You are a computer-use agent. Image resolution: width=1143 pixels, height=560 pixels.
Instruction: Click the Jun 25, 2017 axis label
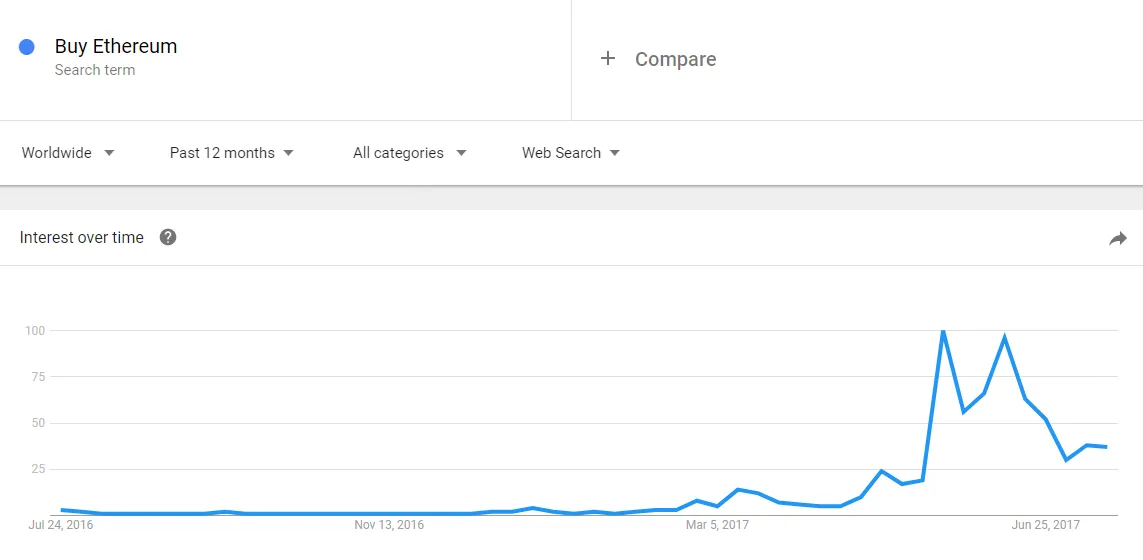[1046, 525]
